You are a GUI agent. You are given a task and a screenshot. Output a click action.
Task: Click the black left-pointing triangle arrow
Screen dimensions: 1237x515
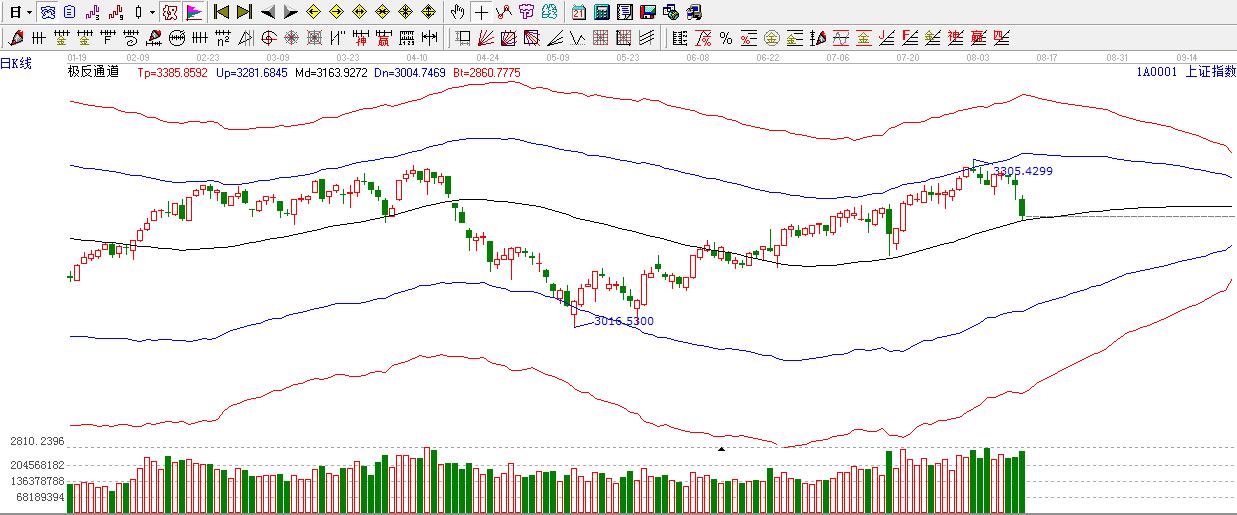pos(268,12)
